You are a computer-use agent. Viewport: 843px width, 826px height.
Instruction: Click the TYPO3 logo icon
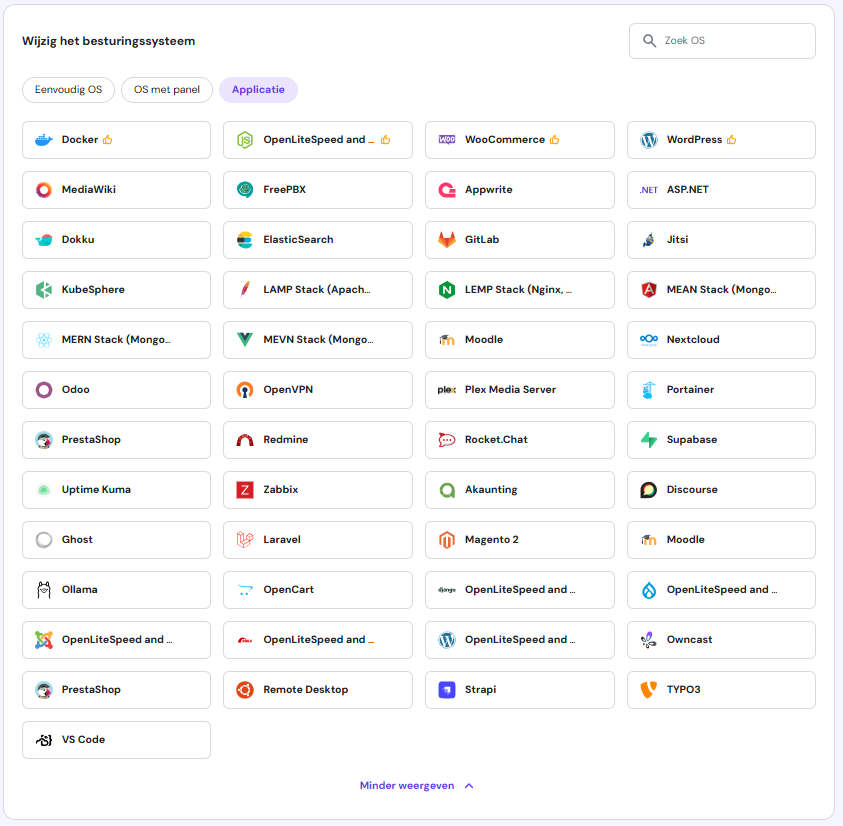tap(649, 690)
